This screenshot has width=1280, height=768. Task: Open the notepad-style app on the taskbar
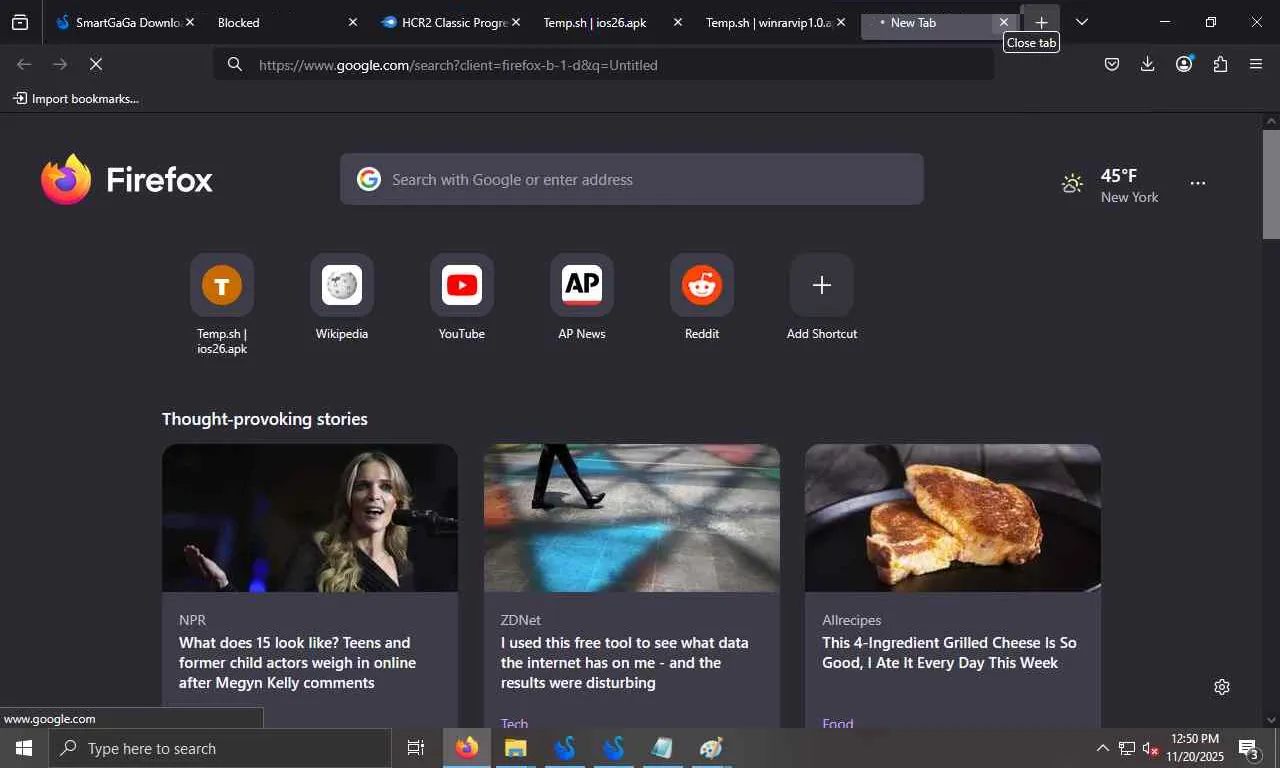coord(662,748)
